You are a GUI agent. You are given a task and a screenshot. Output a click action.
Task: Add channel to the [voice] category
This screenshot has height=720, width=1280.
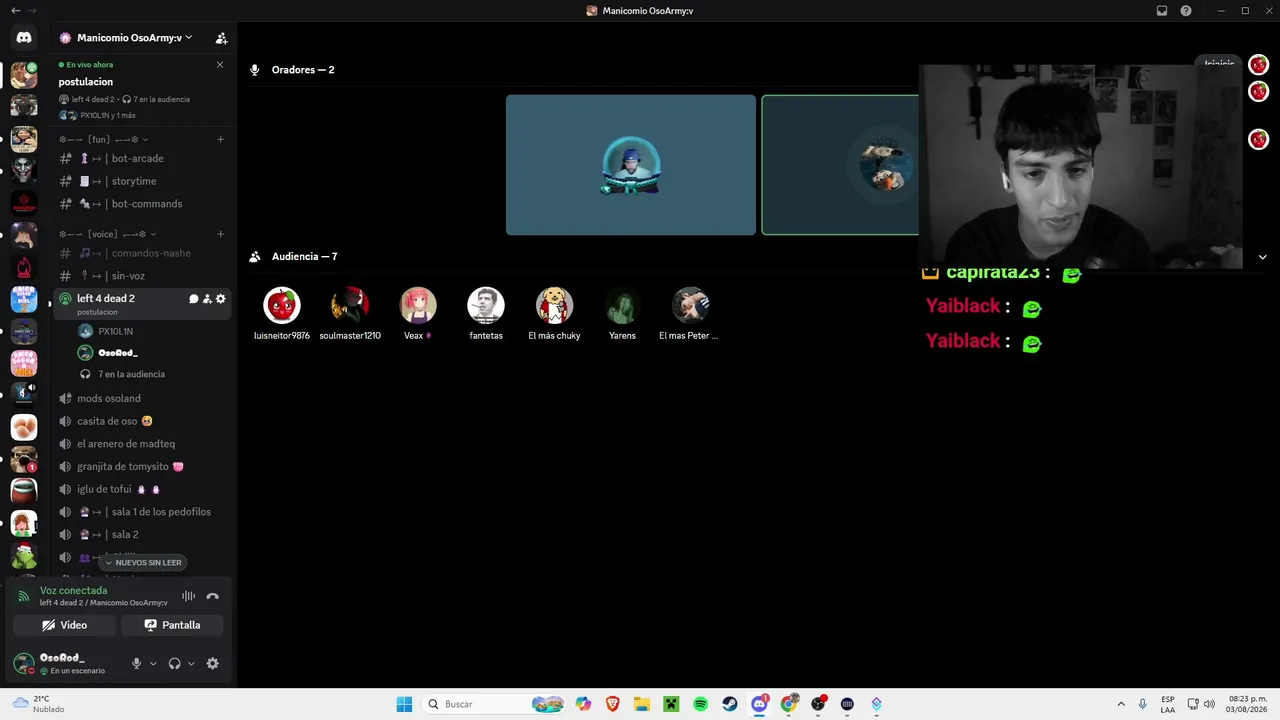[221, 234]
